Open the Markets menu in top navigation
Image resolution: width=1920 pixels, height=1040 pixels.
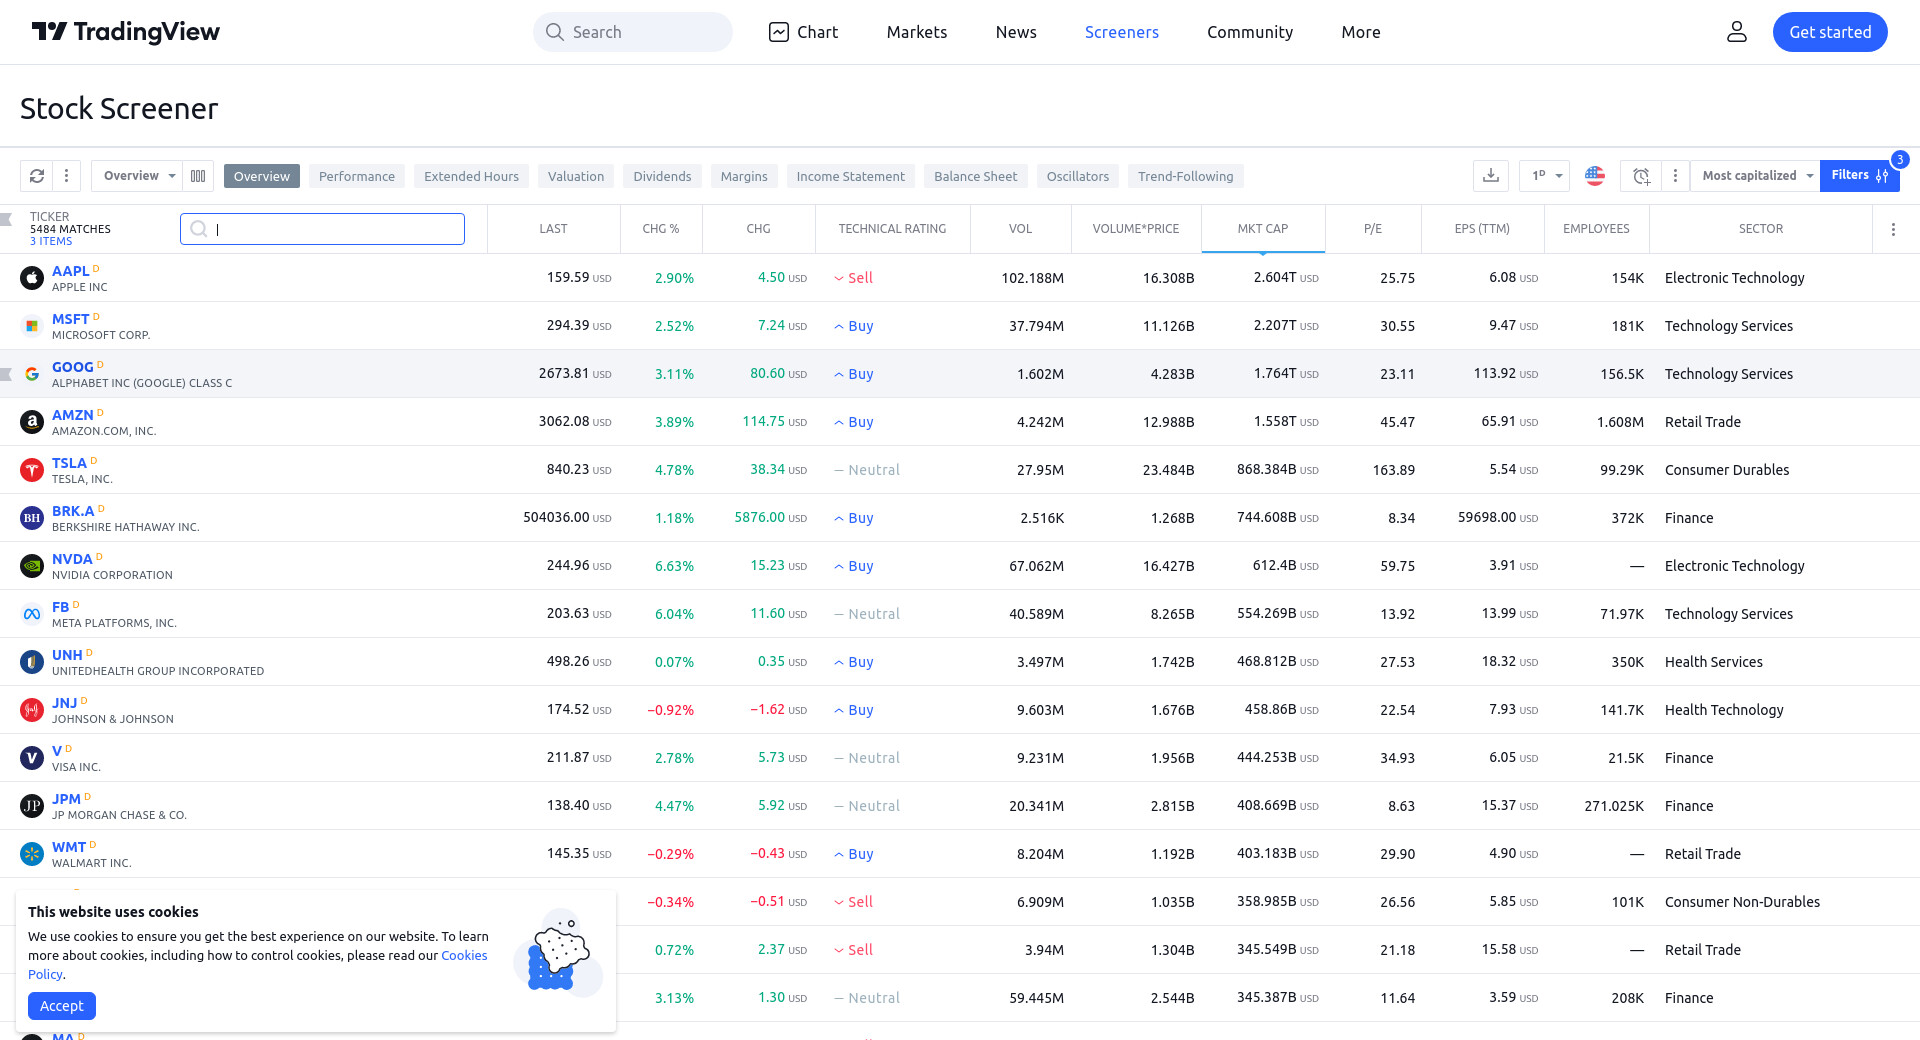916,32
